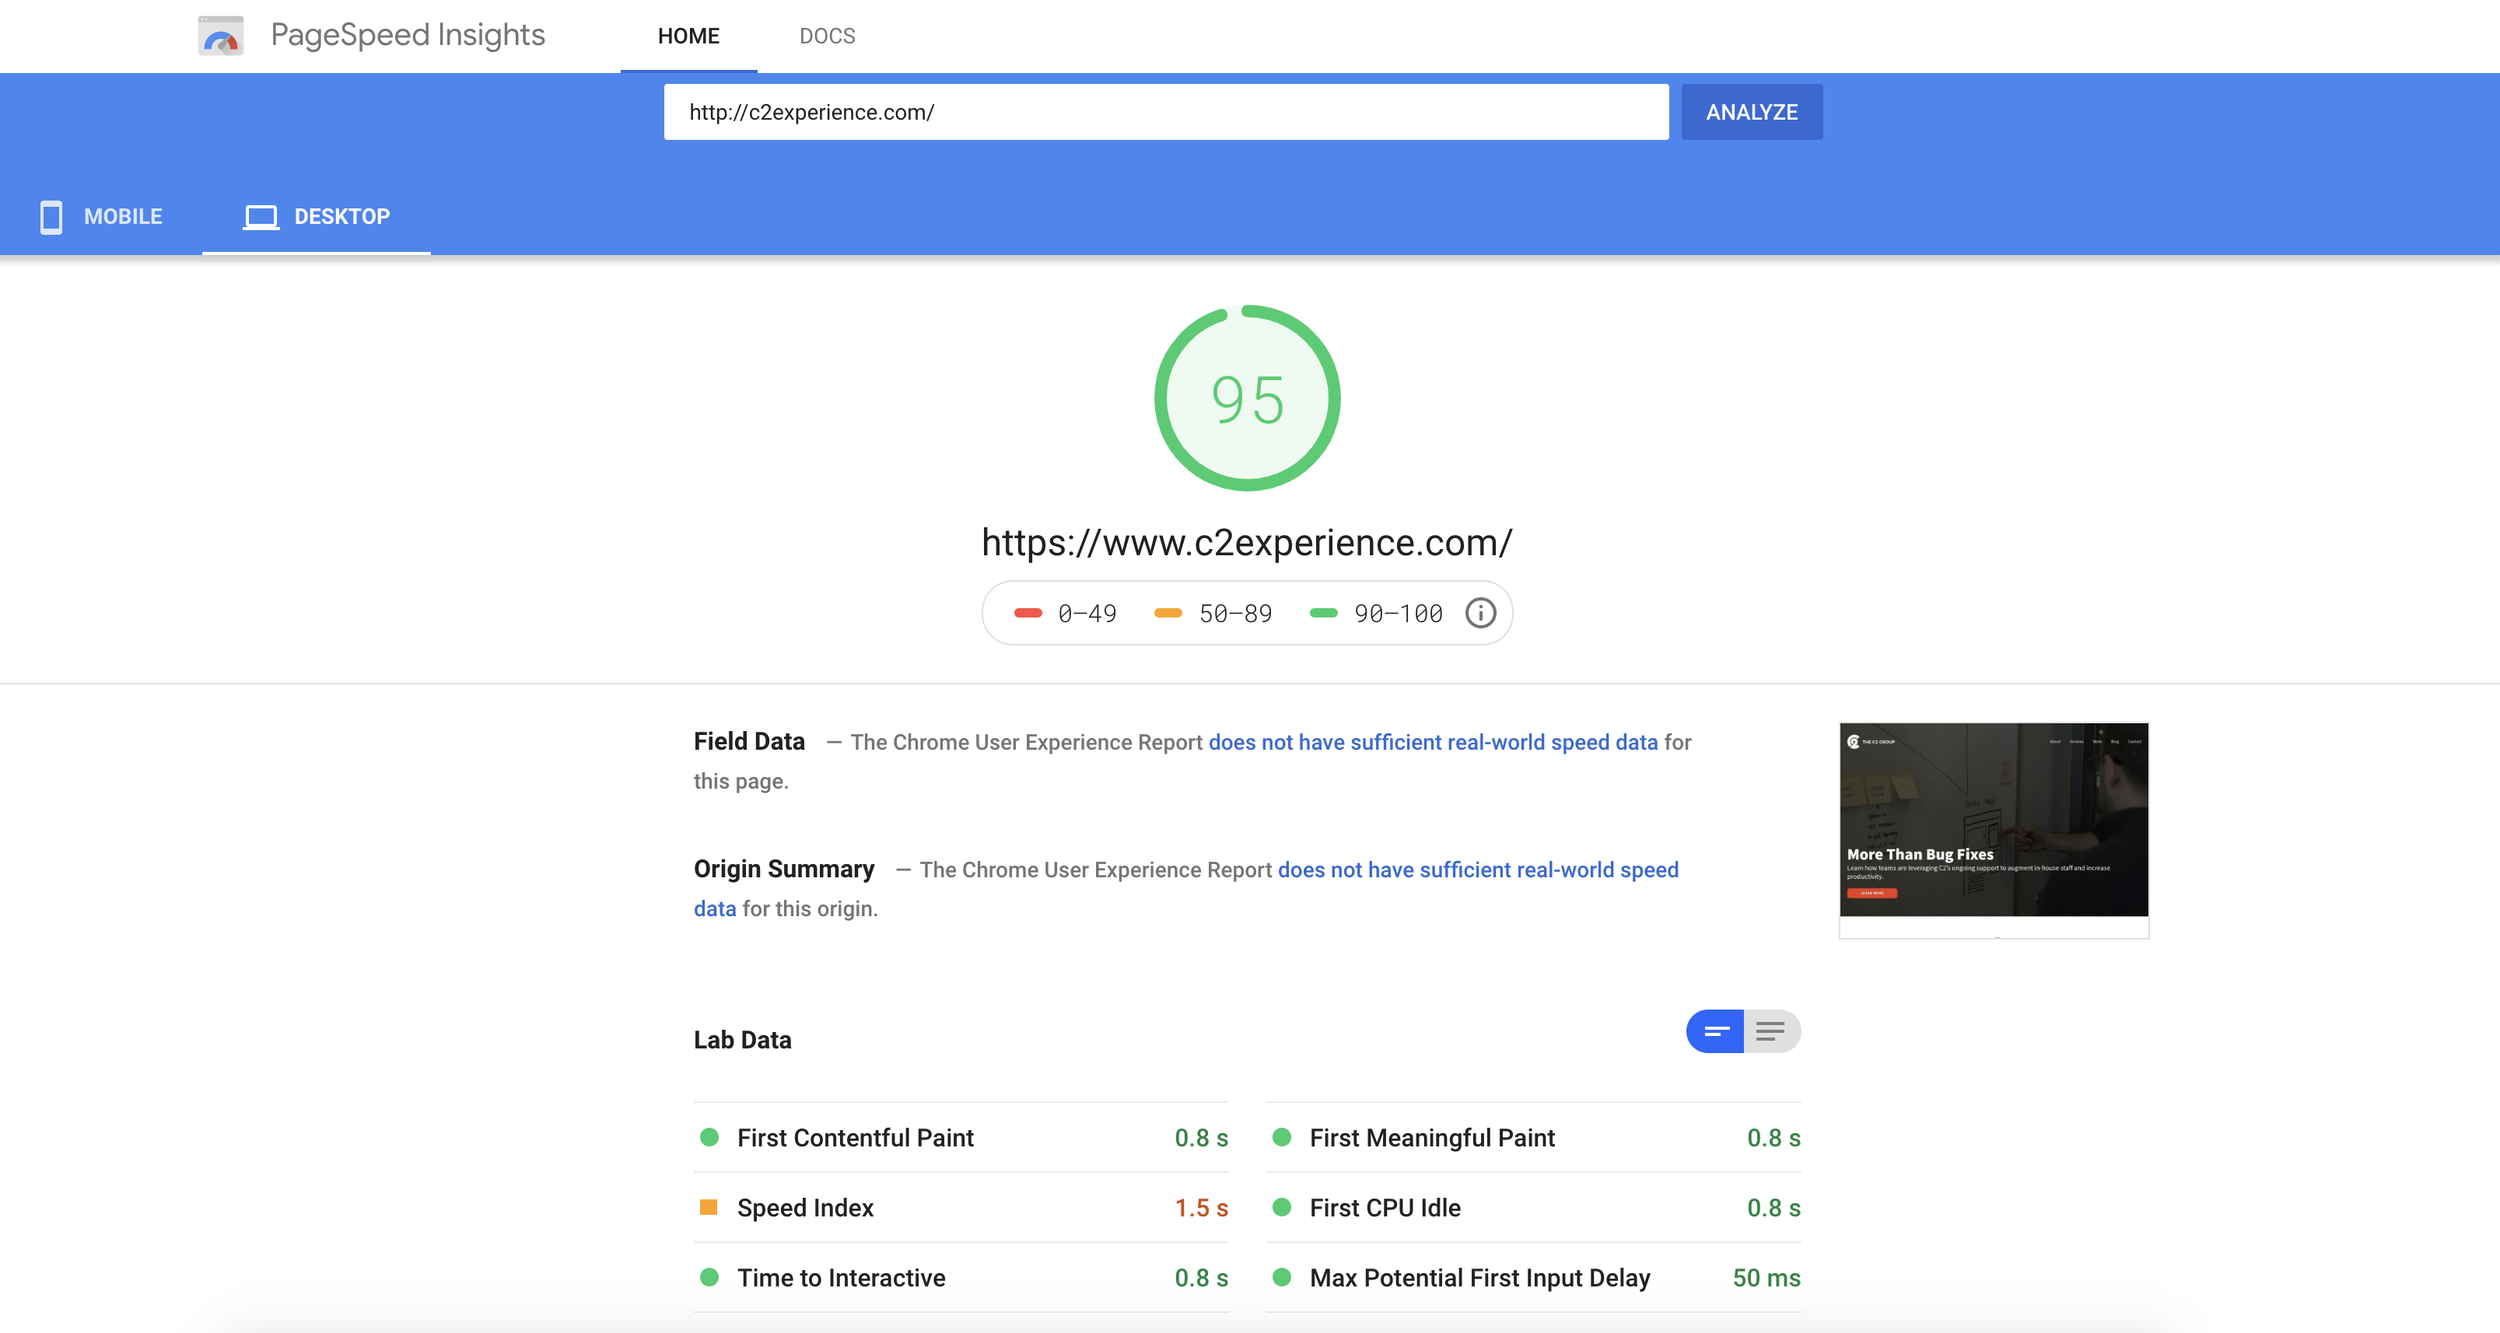
Task: Switch Lab Data to expanded list view
Action: pos(1770,1031)
